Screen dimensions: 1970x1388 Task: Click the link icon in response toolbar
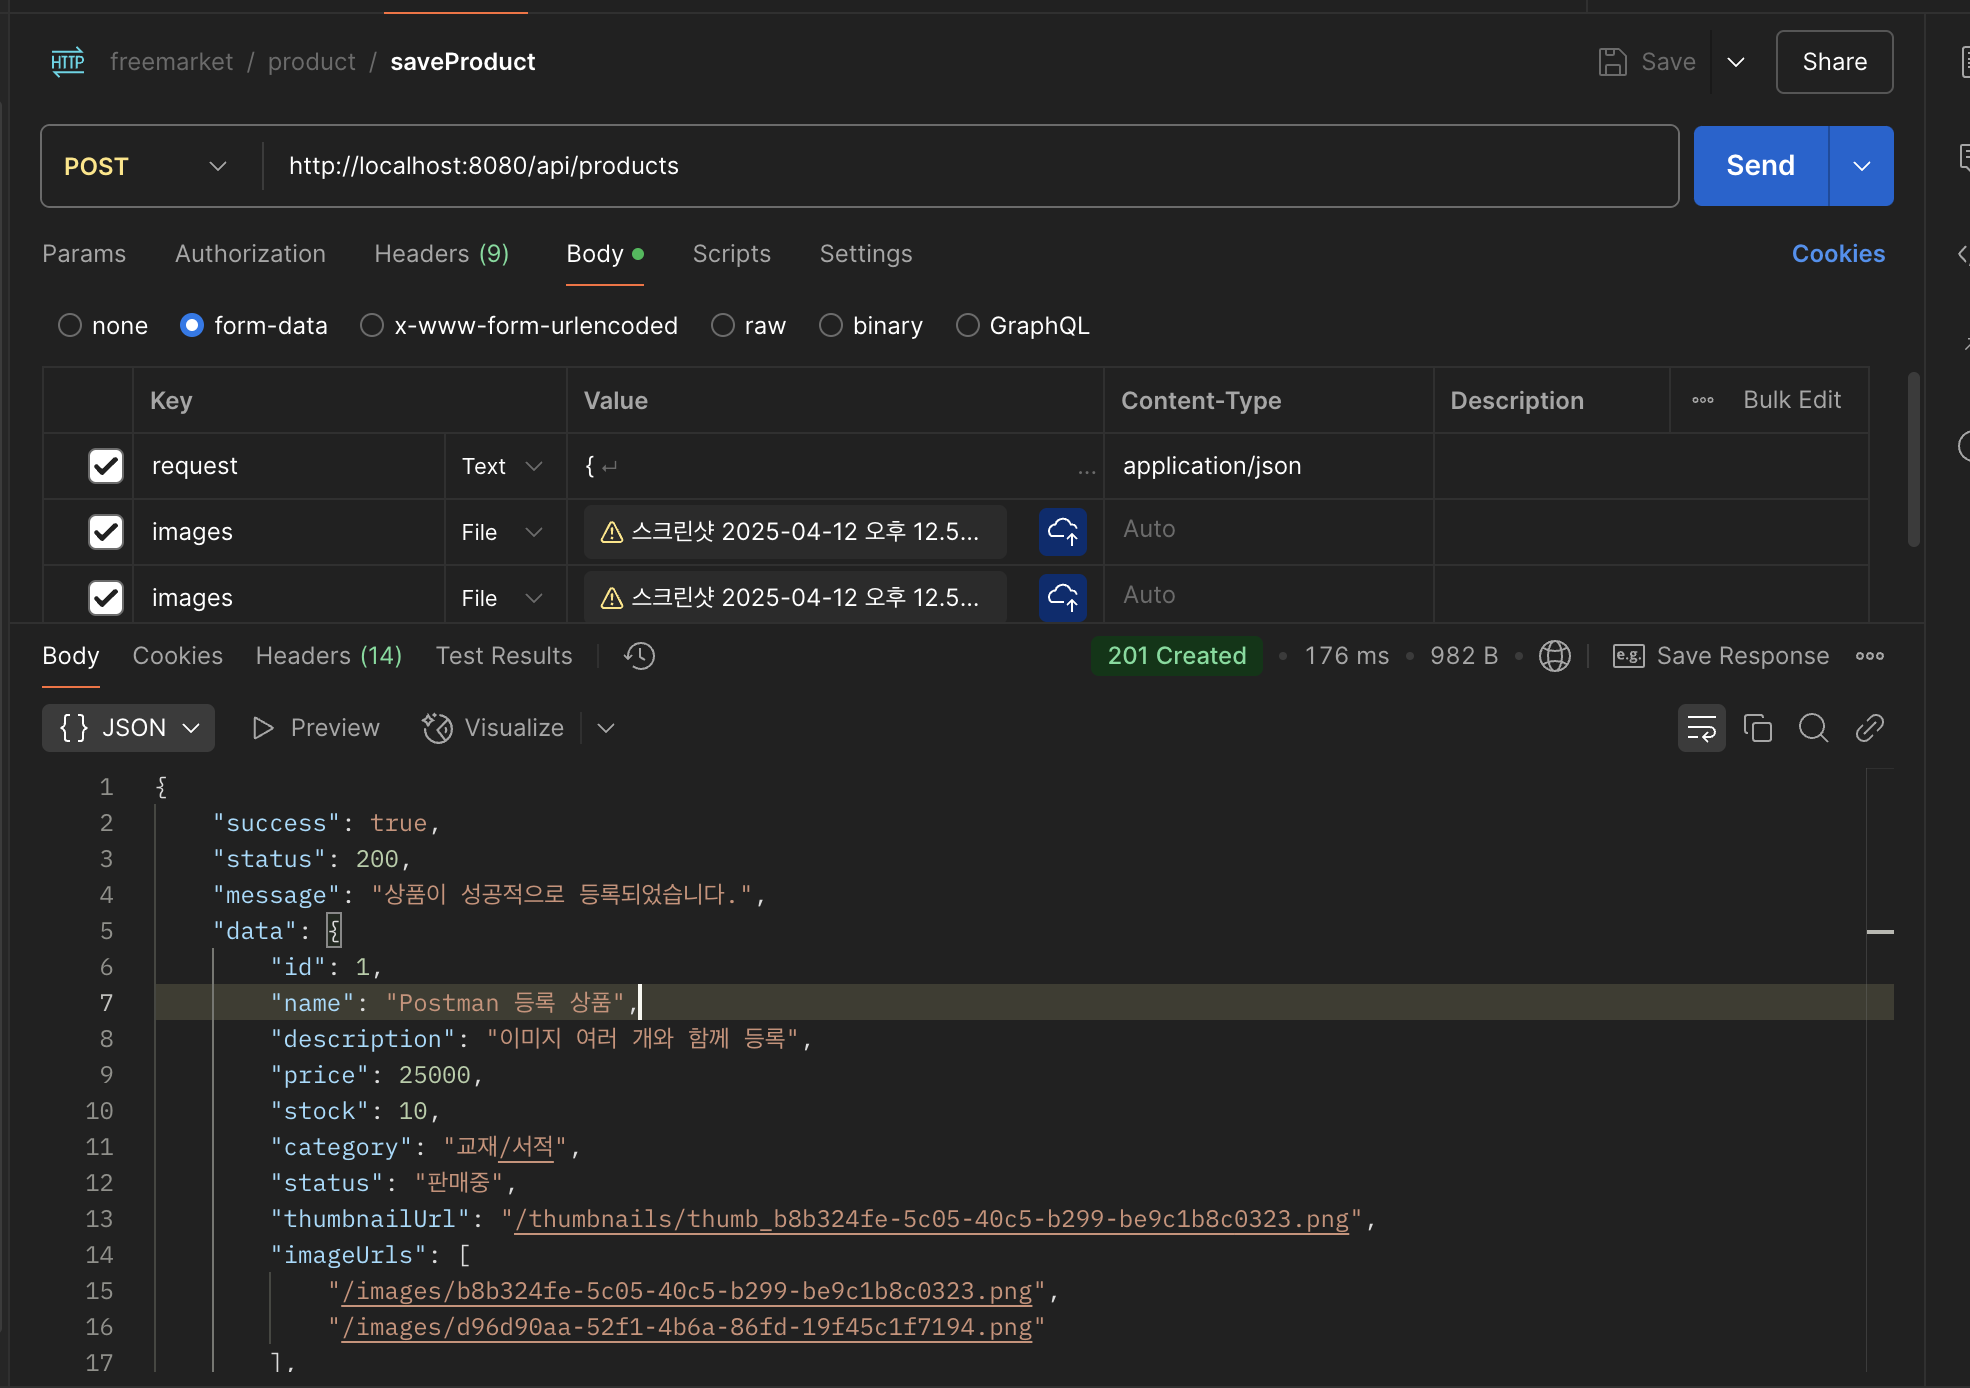tap(1869, 728)
